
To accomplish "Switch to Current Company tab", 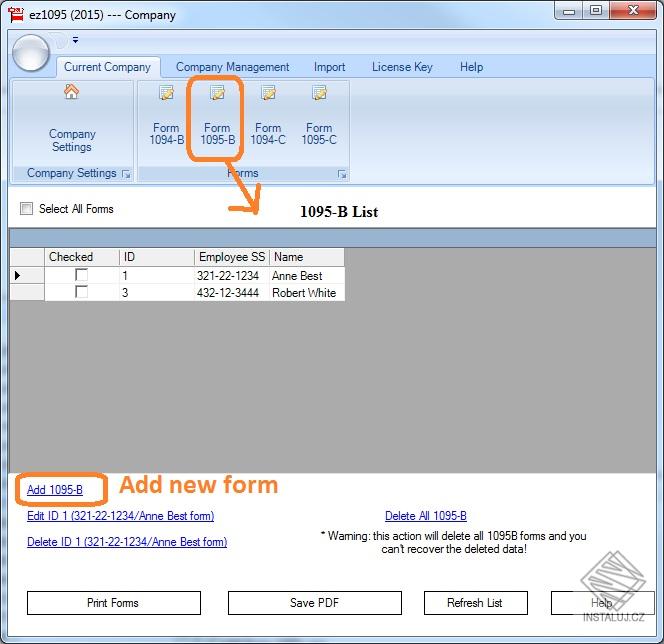I will tap(108, 67).
